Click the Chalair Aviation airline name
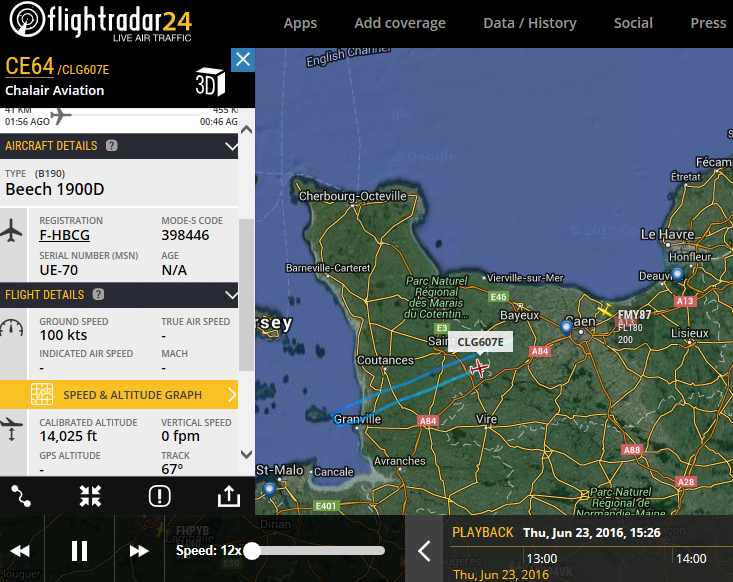Viewport: 733px width, 582px height. point(55,90)
